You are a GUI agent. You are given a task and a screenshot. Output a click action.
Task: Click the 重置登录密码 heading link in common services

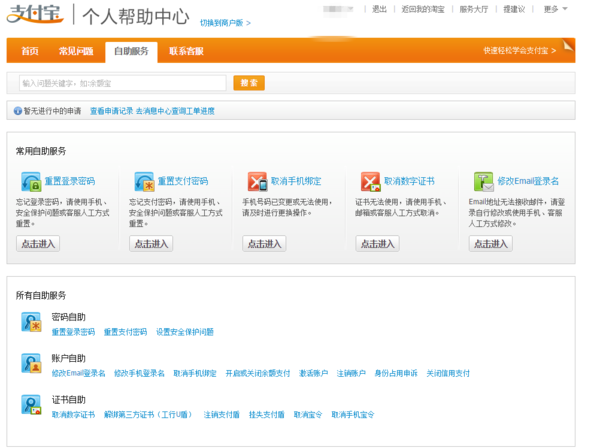pos(70,181)
